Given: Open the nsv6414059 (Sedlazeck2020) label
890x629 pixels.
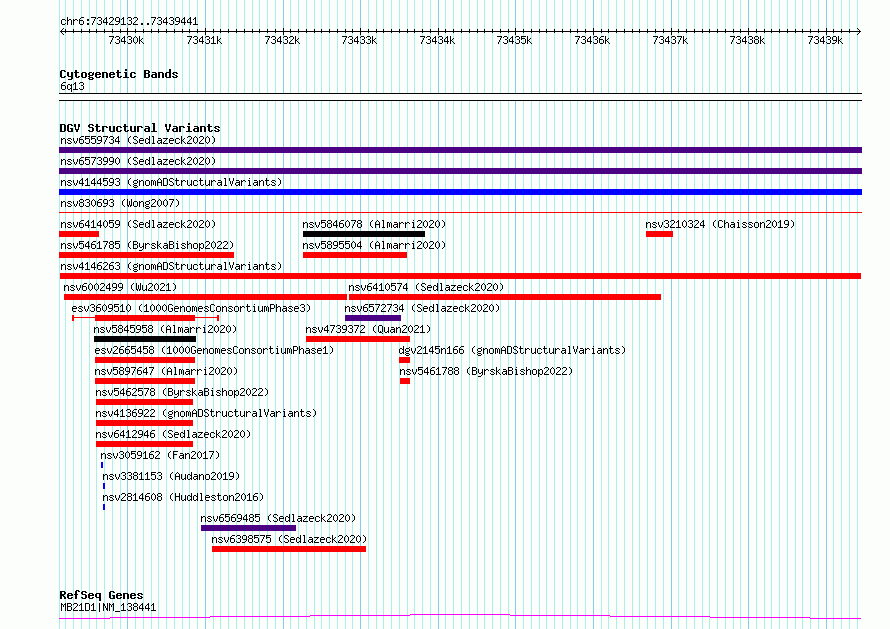Looking at the screenshot, I should (138, 224).
